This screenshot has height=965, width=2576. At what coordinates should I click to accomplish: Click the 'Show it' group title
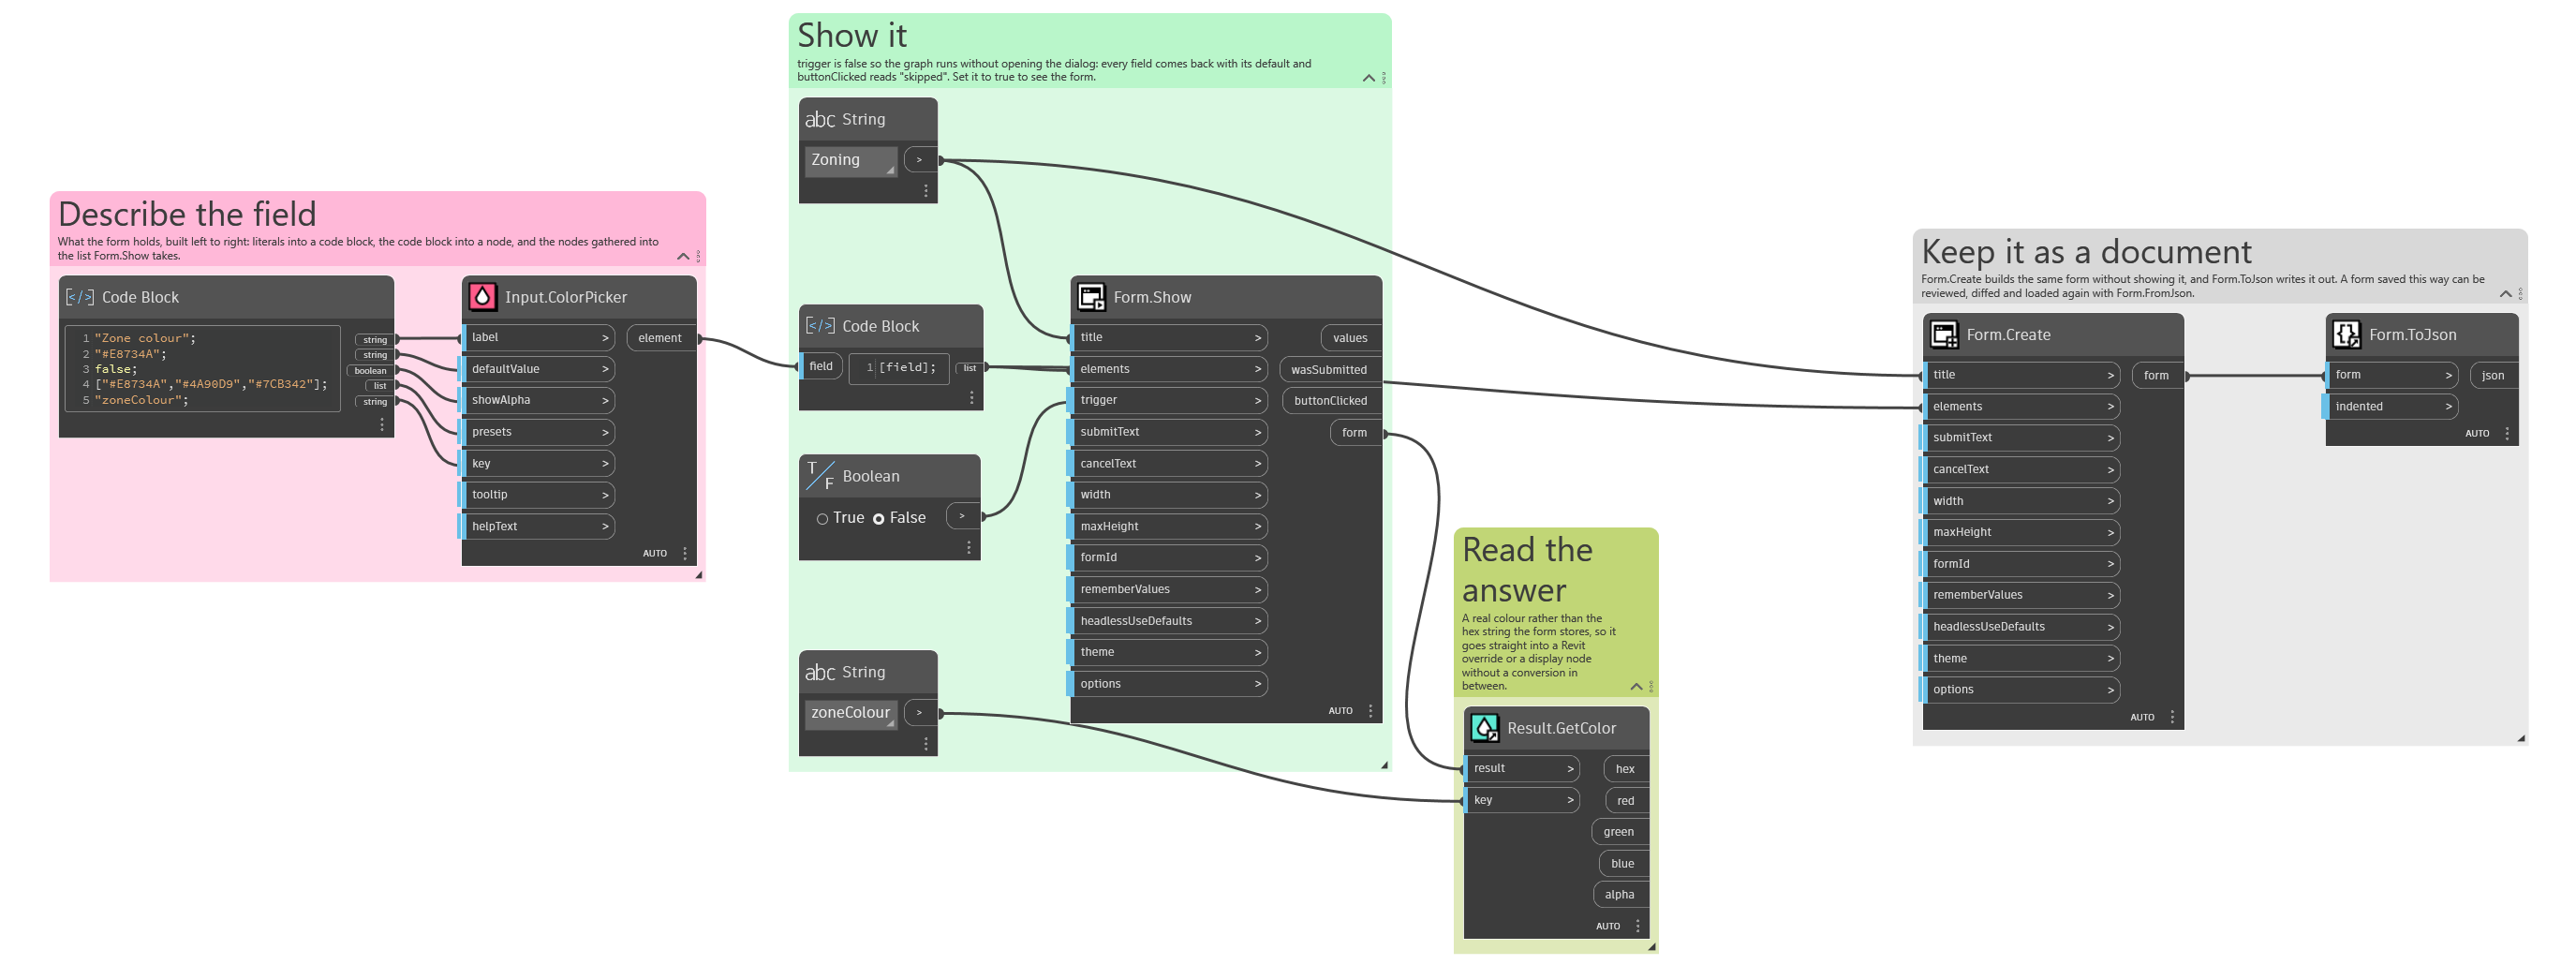[x=852, y=36]
